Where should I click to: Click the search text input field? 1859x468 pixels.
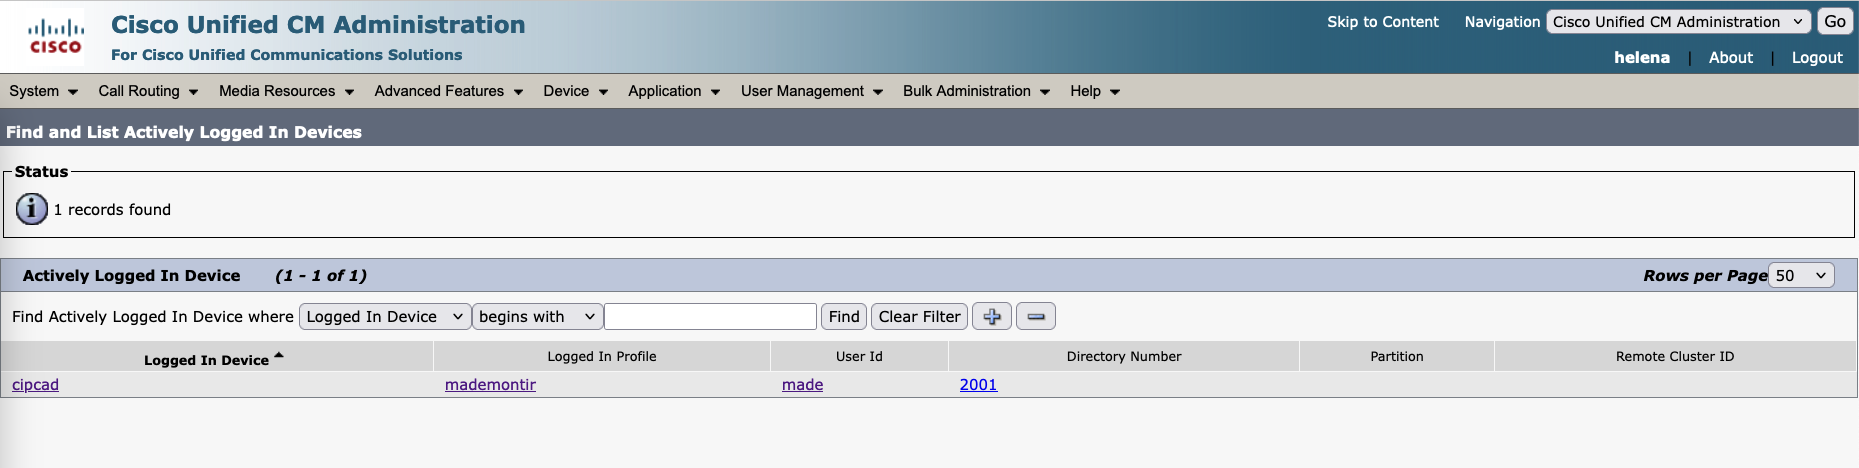[710, 317]
